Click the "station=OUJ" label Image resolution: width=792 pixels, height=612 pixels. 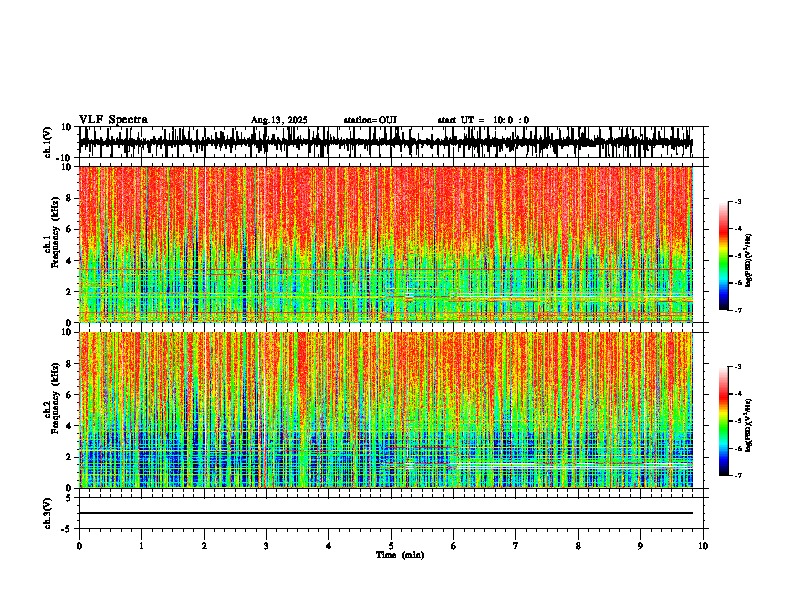tap(370, 120)
